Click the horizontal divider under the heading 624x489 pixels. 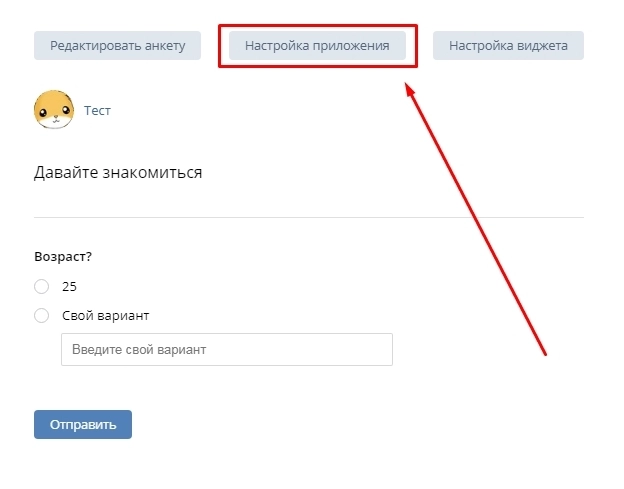tap(309, 217)
